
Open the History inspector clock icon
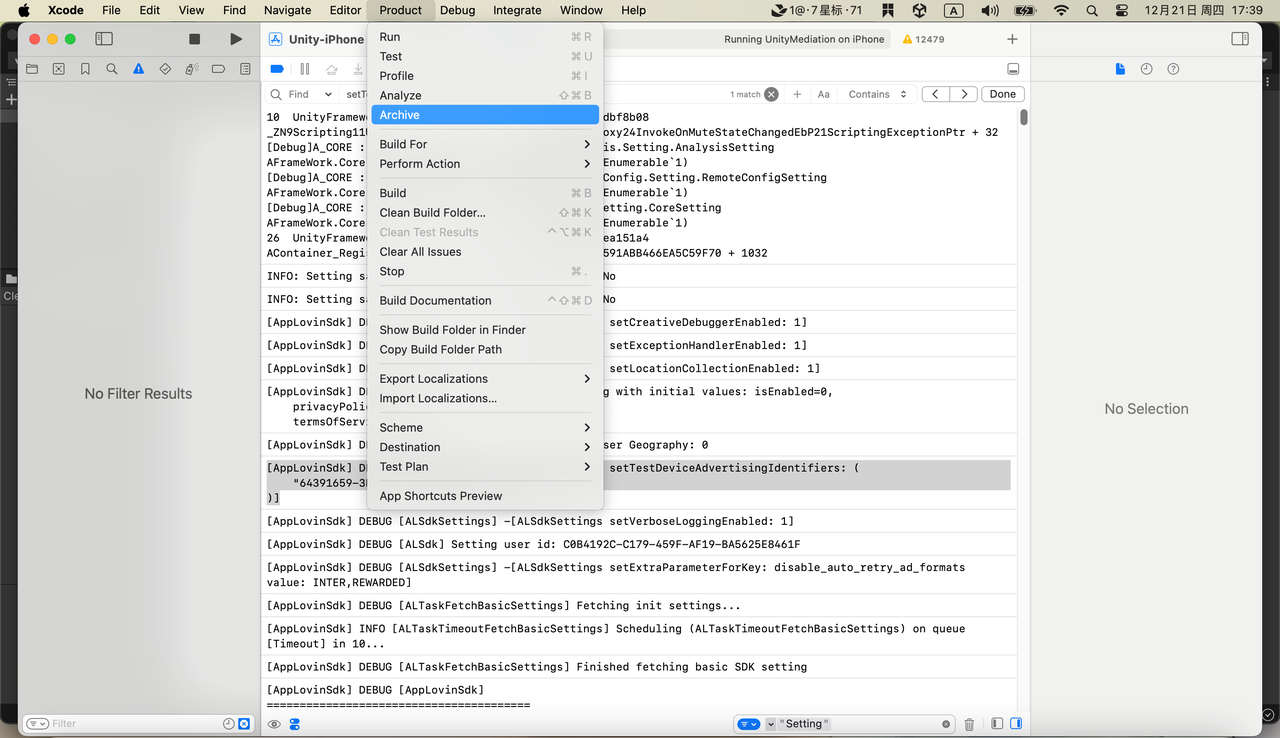1147,69
